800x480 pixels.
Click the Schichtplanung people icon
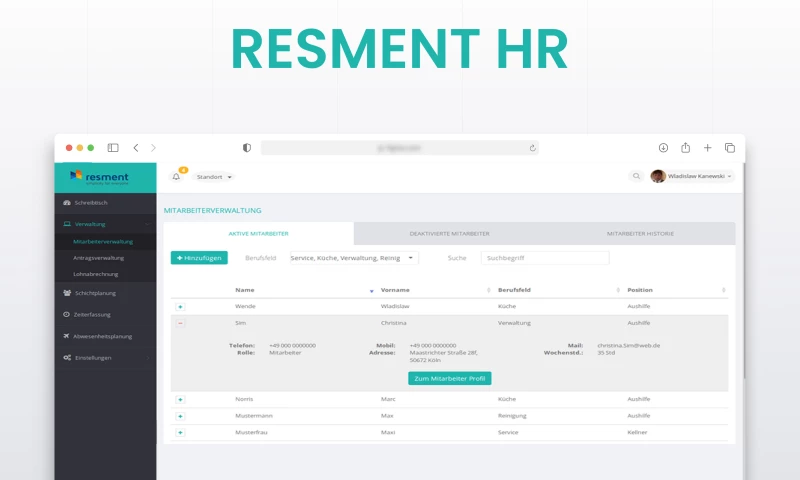click(x=67, y=293)
